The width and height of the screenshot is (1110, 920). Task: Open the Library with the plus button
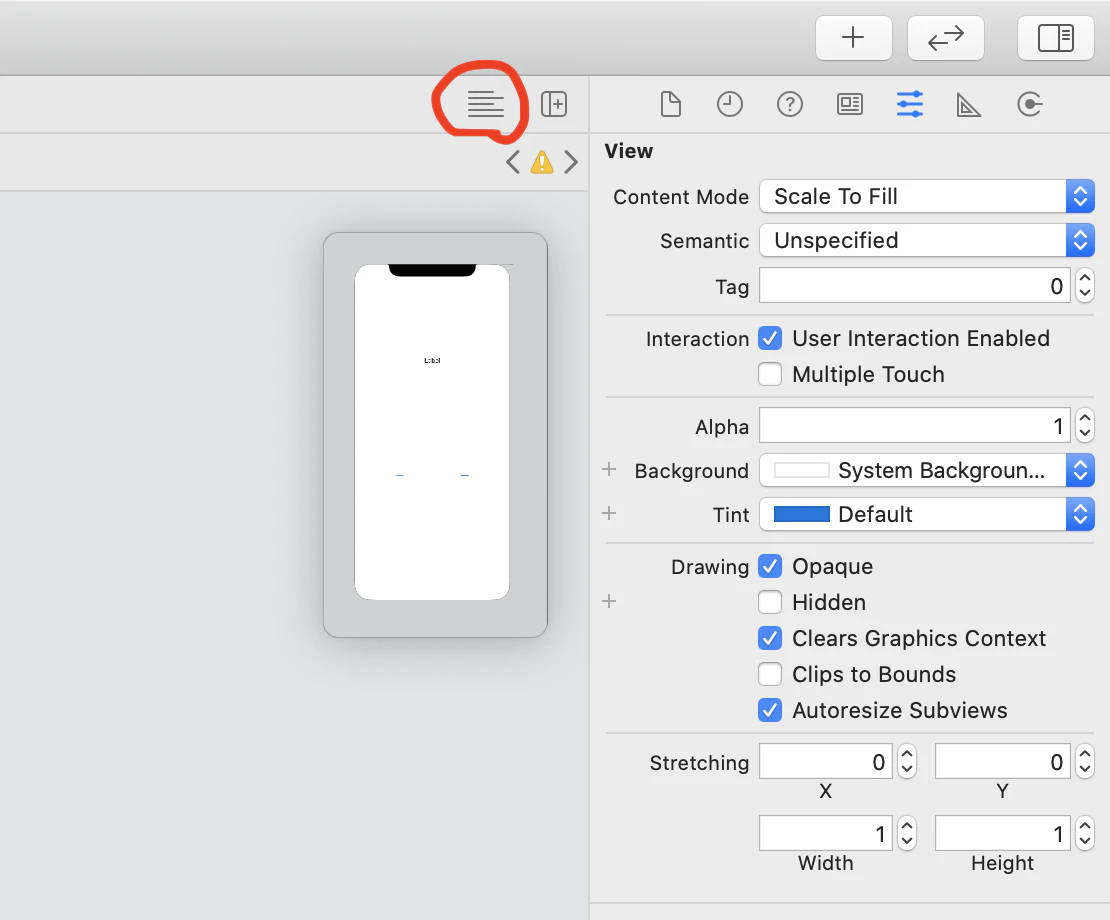click(x=853, y=38)
